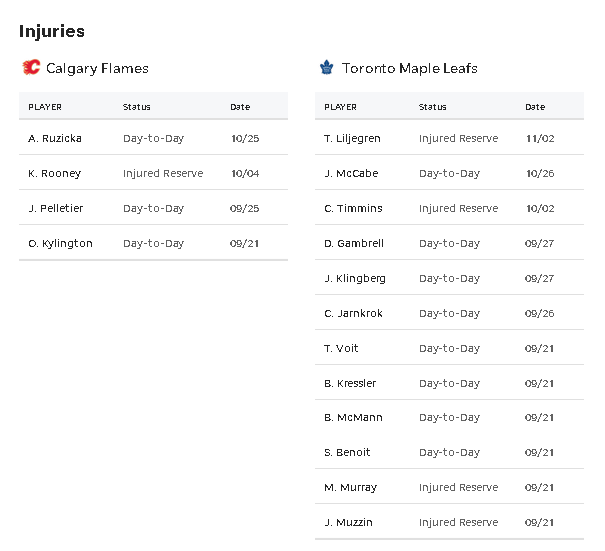The width and height of the screenshot is (605, 551).
Task: Click M. Murray's Injured Reserve status
Action: point(459,488)
